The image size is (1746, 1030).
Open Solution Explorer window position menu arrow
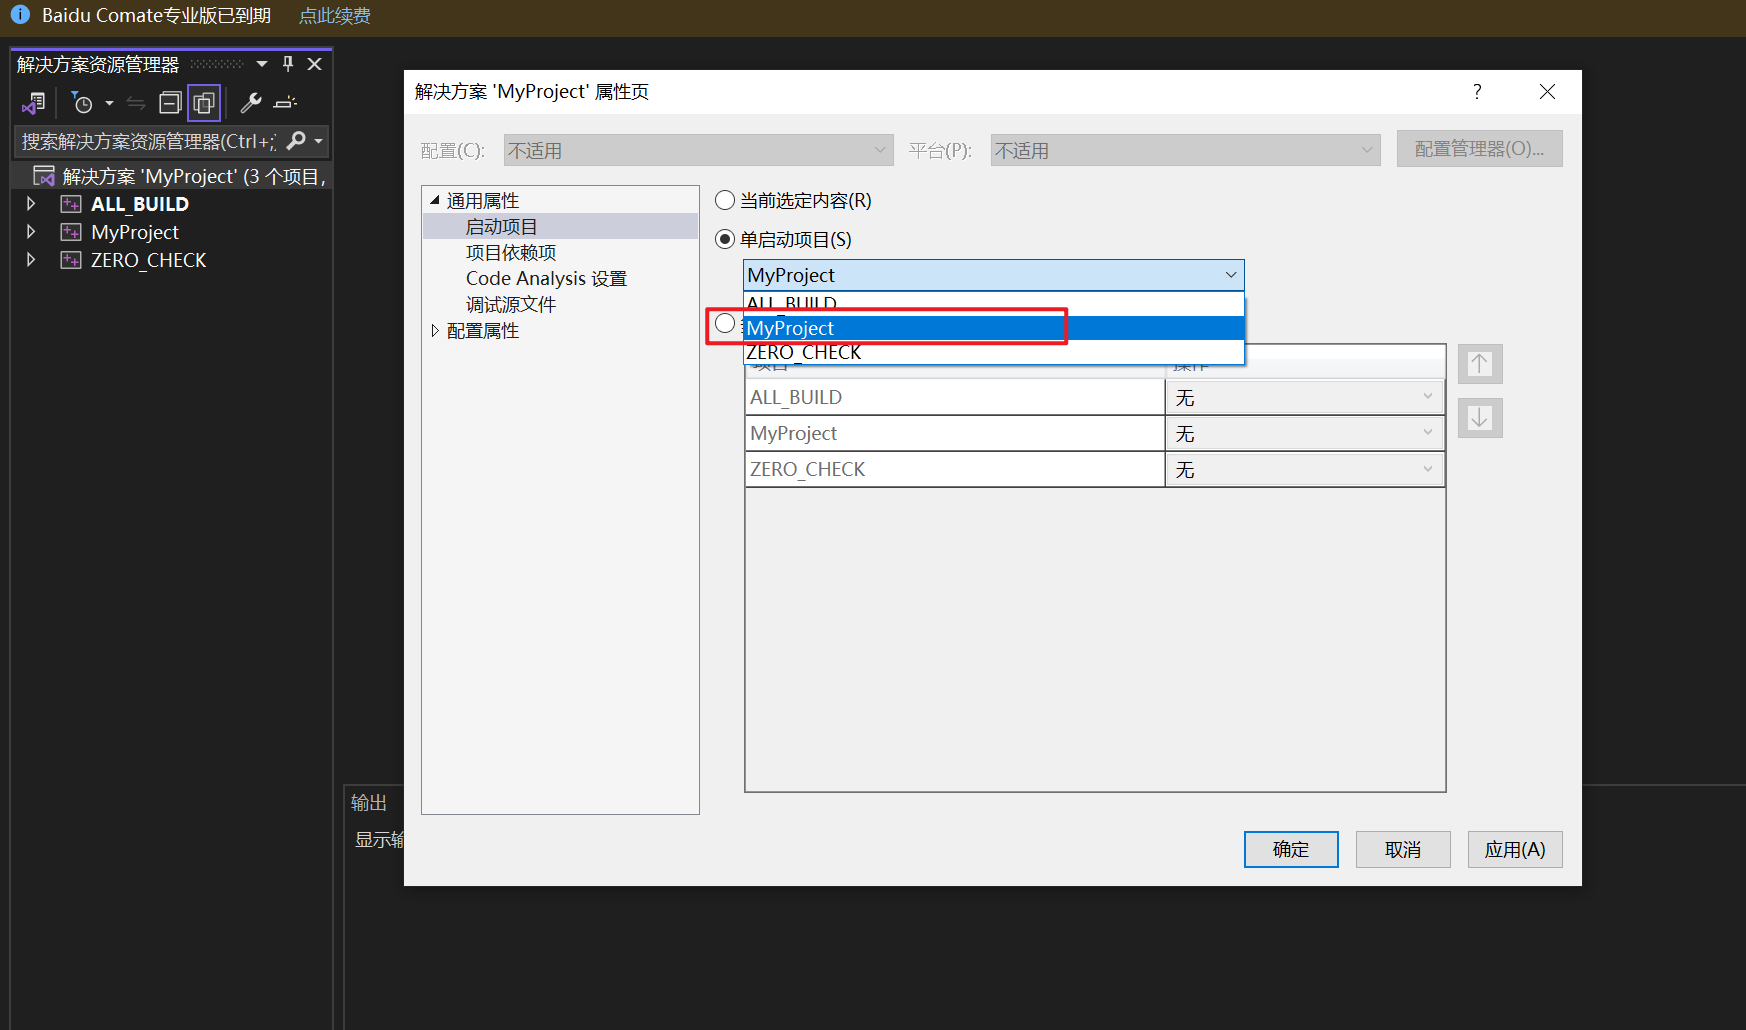[262, 64]
